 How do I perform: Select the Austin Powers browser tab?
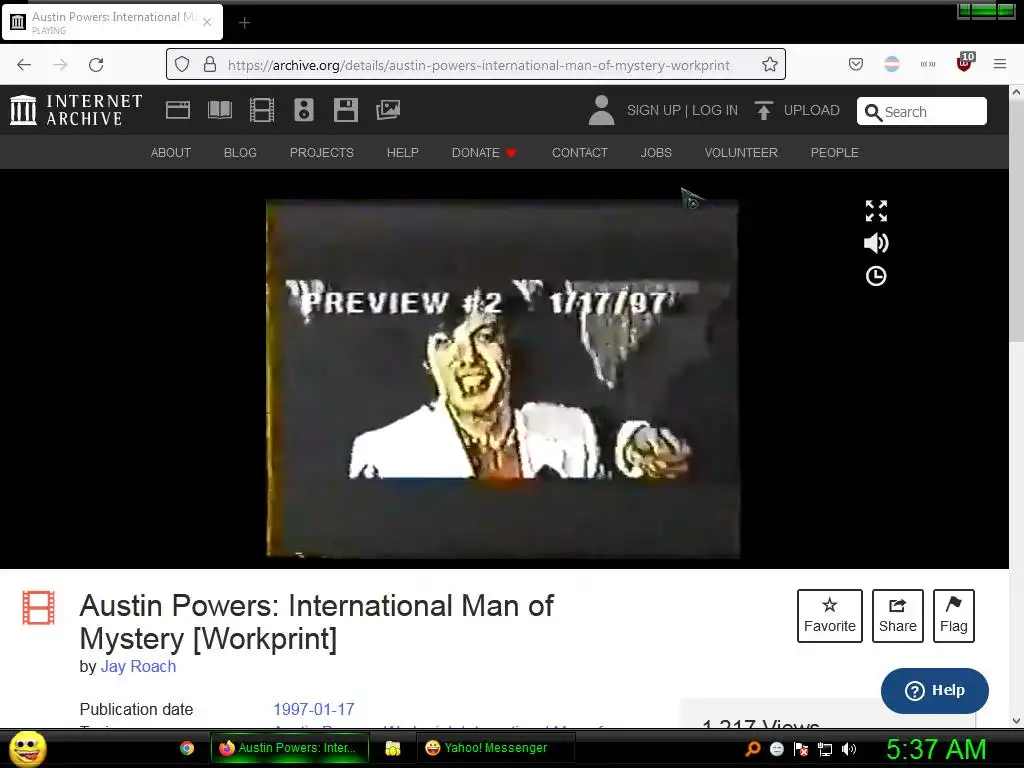click(x=112, y=22)
